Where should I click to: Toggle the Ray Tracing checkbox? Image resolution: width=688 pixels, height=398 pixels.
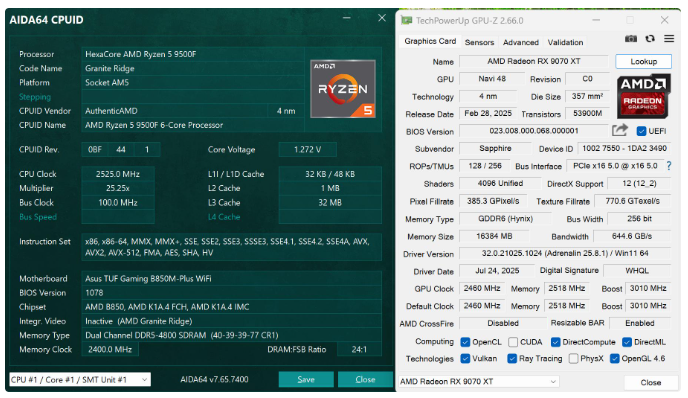tap(512, 359)
